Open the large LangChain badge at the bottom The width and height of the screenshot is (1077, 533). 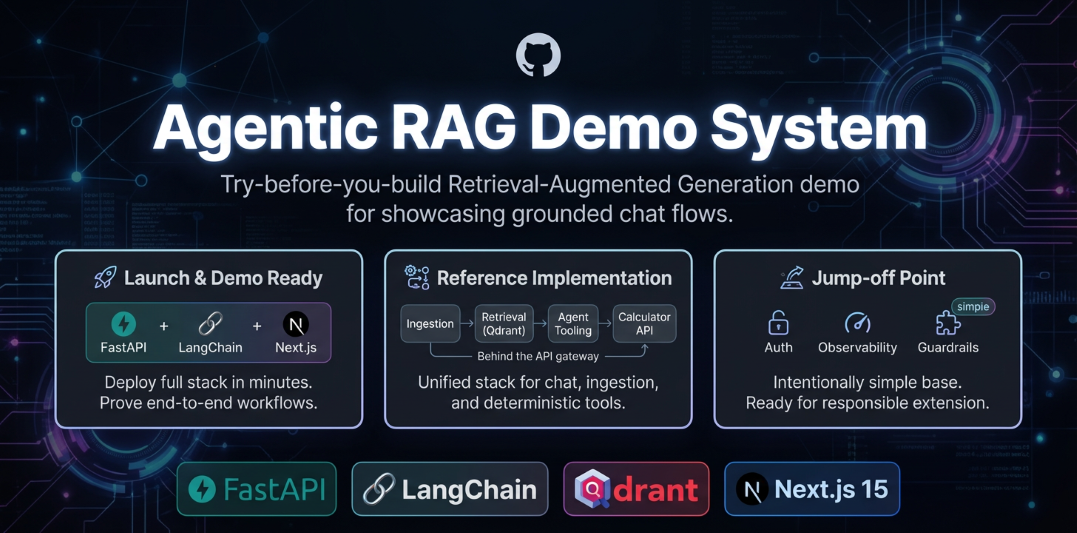coord(450,489)
